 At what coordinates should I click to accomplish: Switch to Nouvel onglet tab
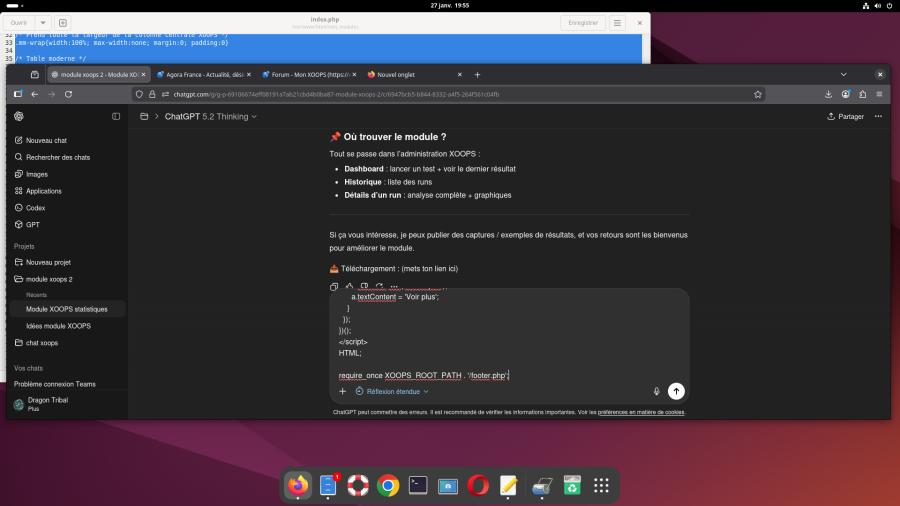point(414,75)
